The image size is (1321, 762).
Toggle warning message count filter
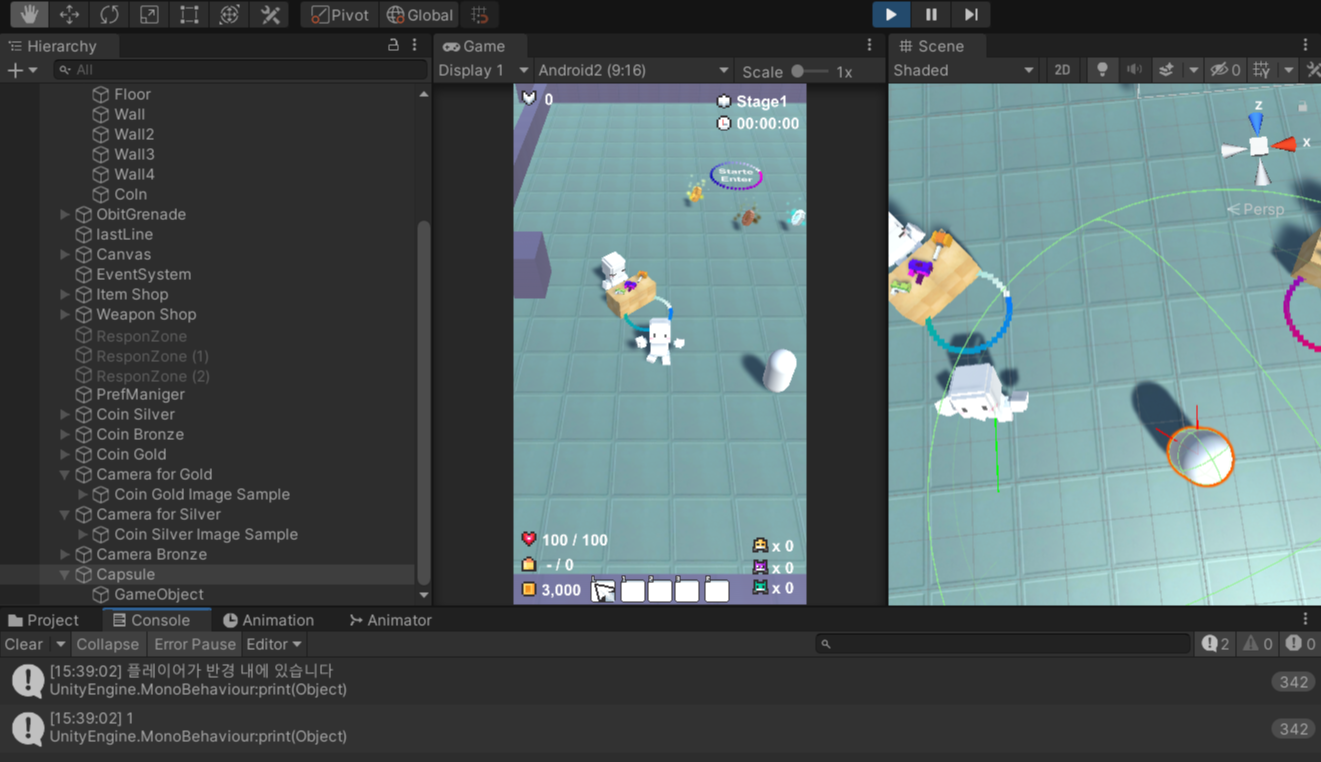(1258, 644)
